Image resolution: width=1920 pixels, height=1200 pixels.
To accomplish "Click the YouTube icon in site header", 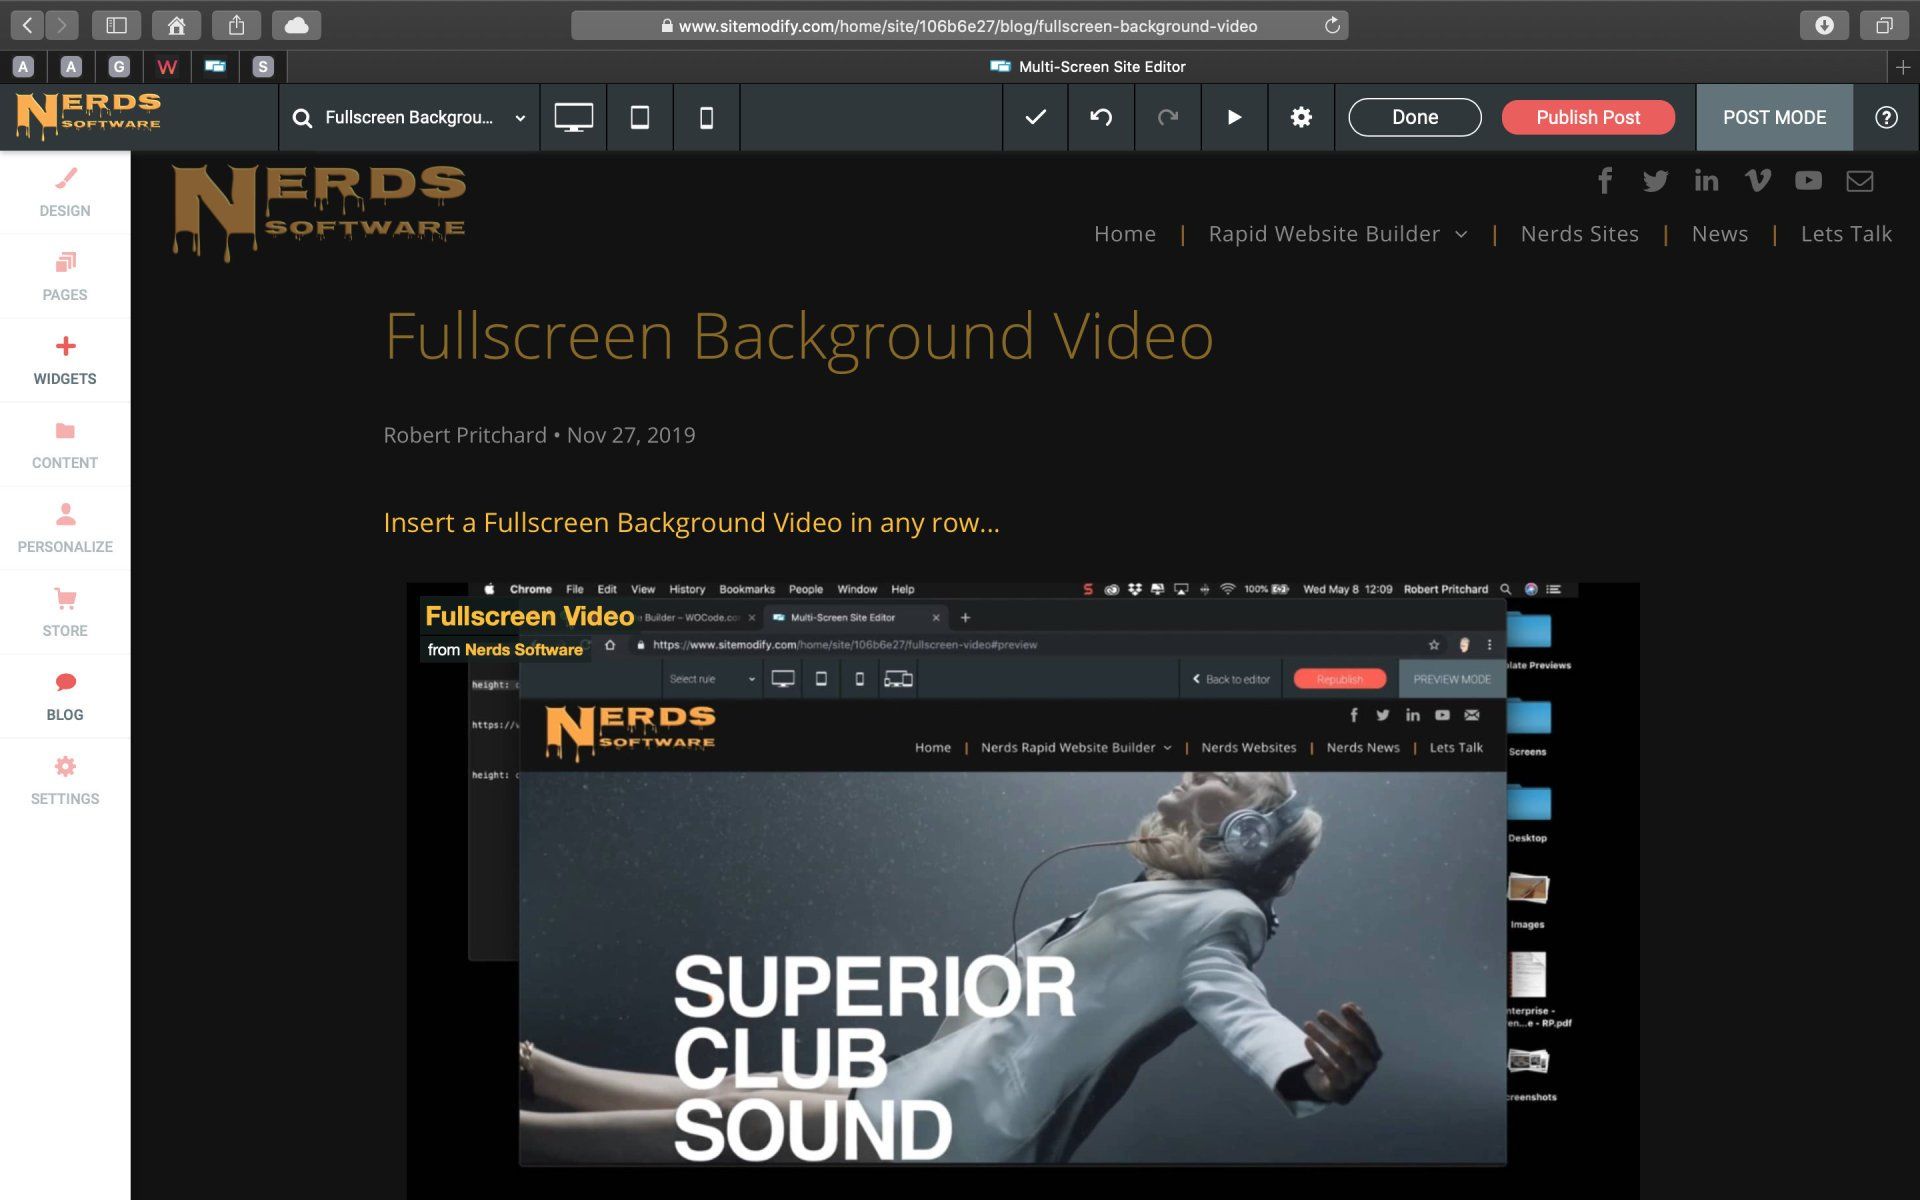I will point(1808,180).
